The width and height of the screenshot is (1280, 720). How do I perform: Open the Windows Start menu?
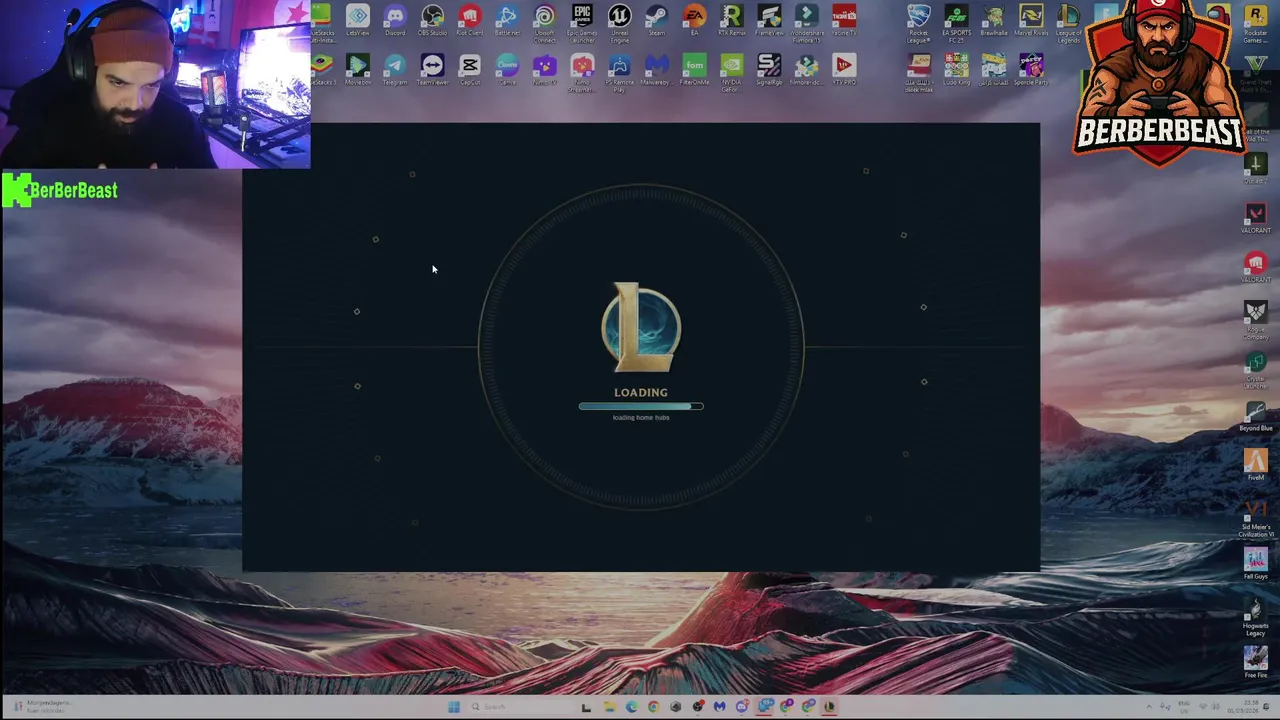coord(454,707)
